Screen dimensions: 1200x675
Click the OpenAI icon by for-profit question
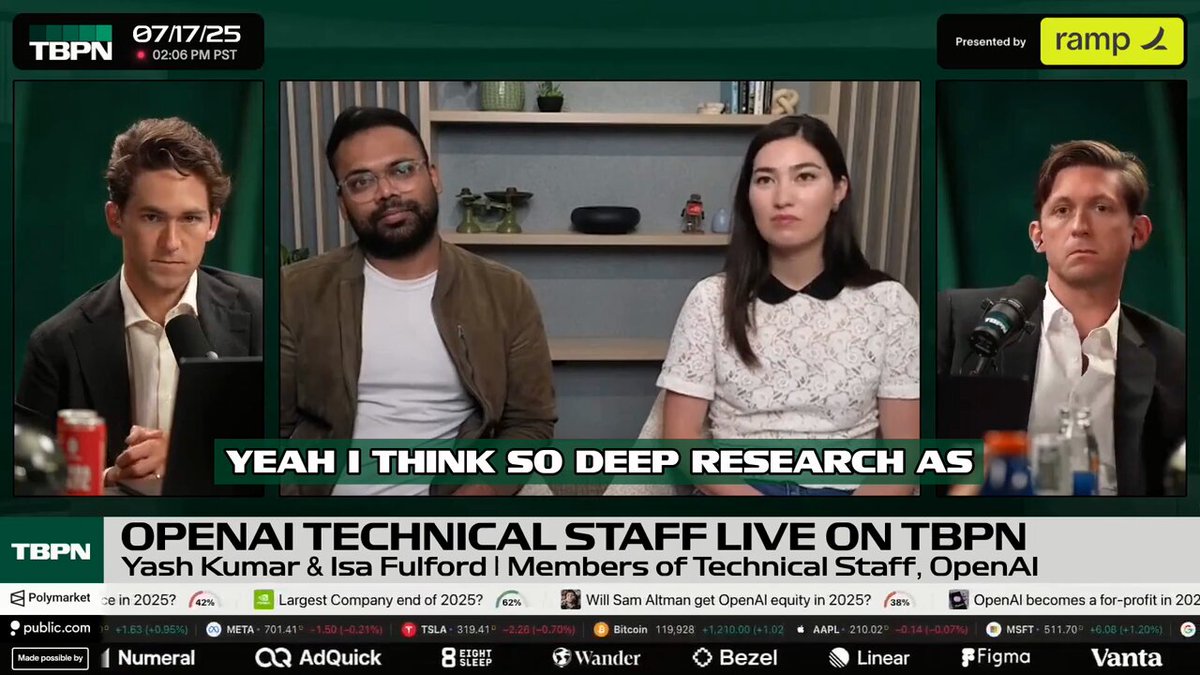(x=958, y=599)
